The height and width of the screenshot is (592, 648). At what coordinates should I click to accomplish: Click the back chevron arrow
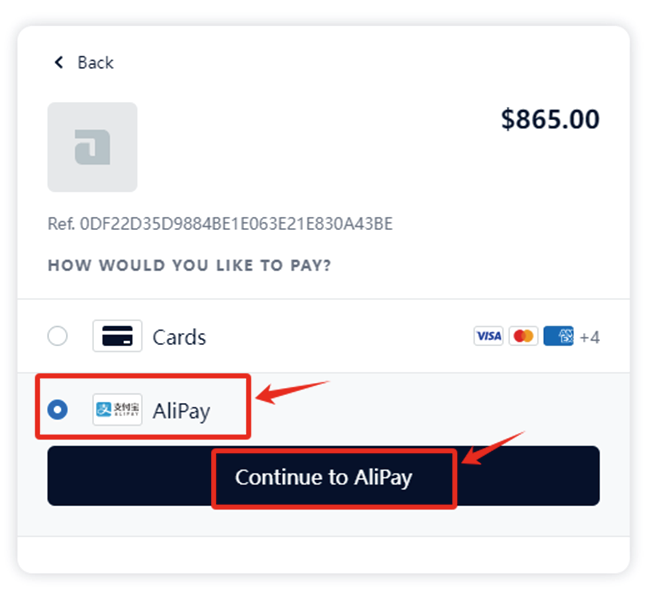click(58, 63)
